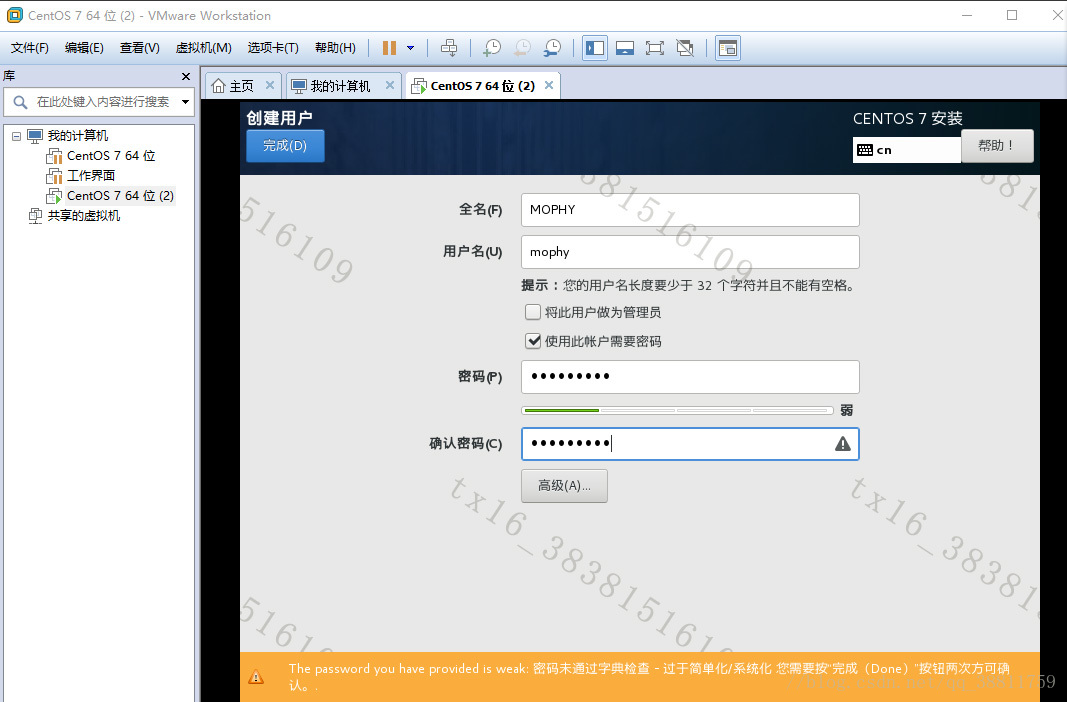Click the send Ctrl+Alt+Del toolbar icon

pyautogui.click(x=449, y=48)
